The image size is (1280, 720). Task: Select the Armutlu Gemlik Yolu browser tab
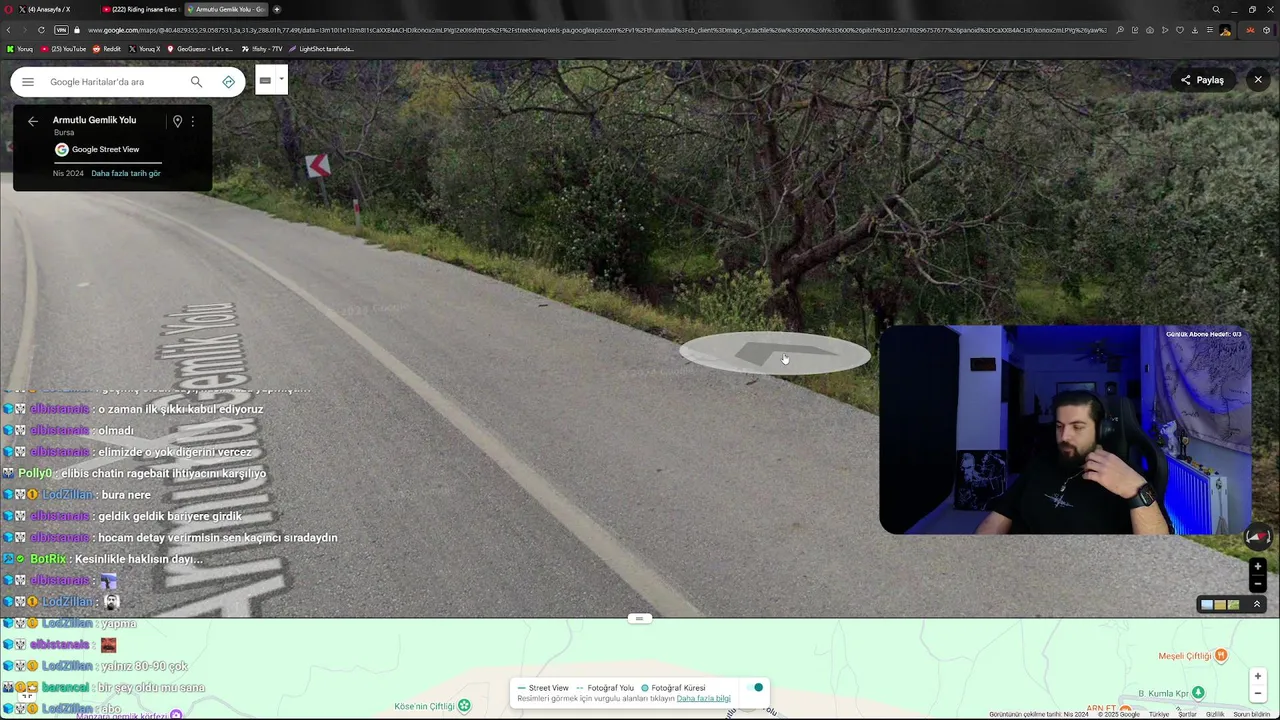pos(225,9)
